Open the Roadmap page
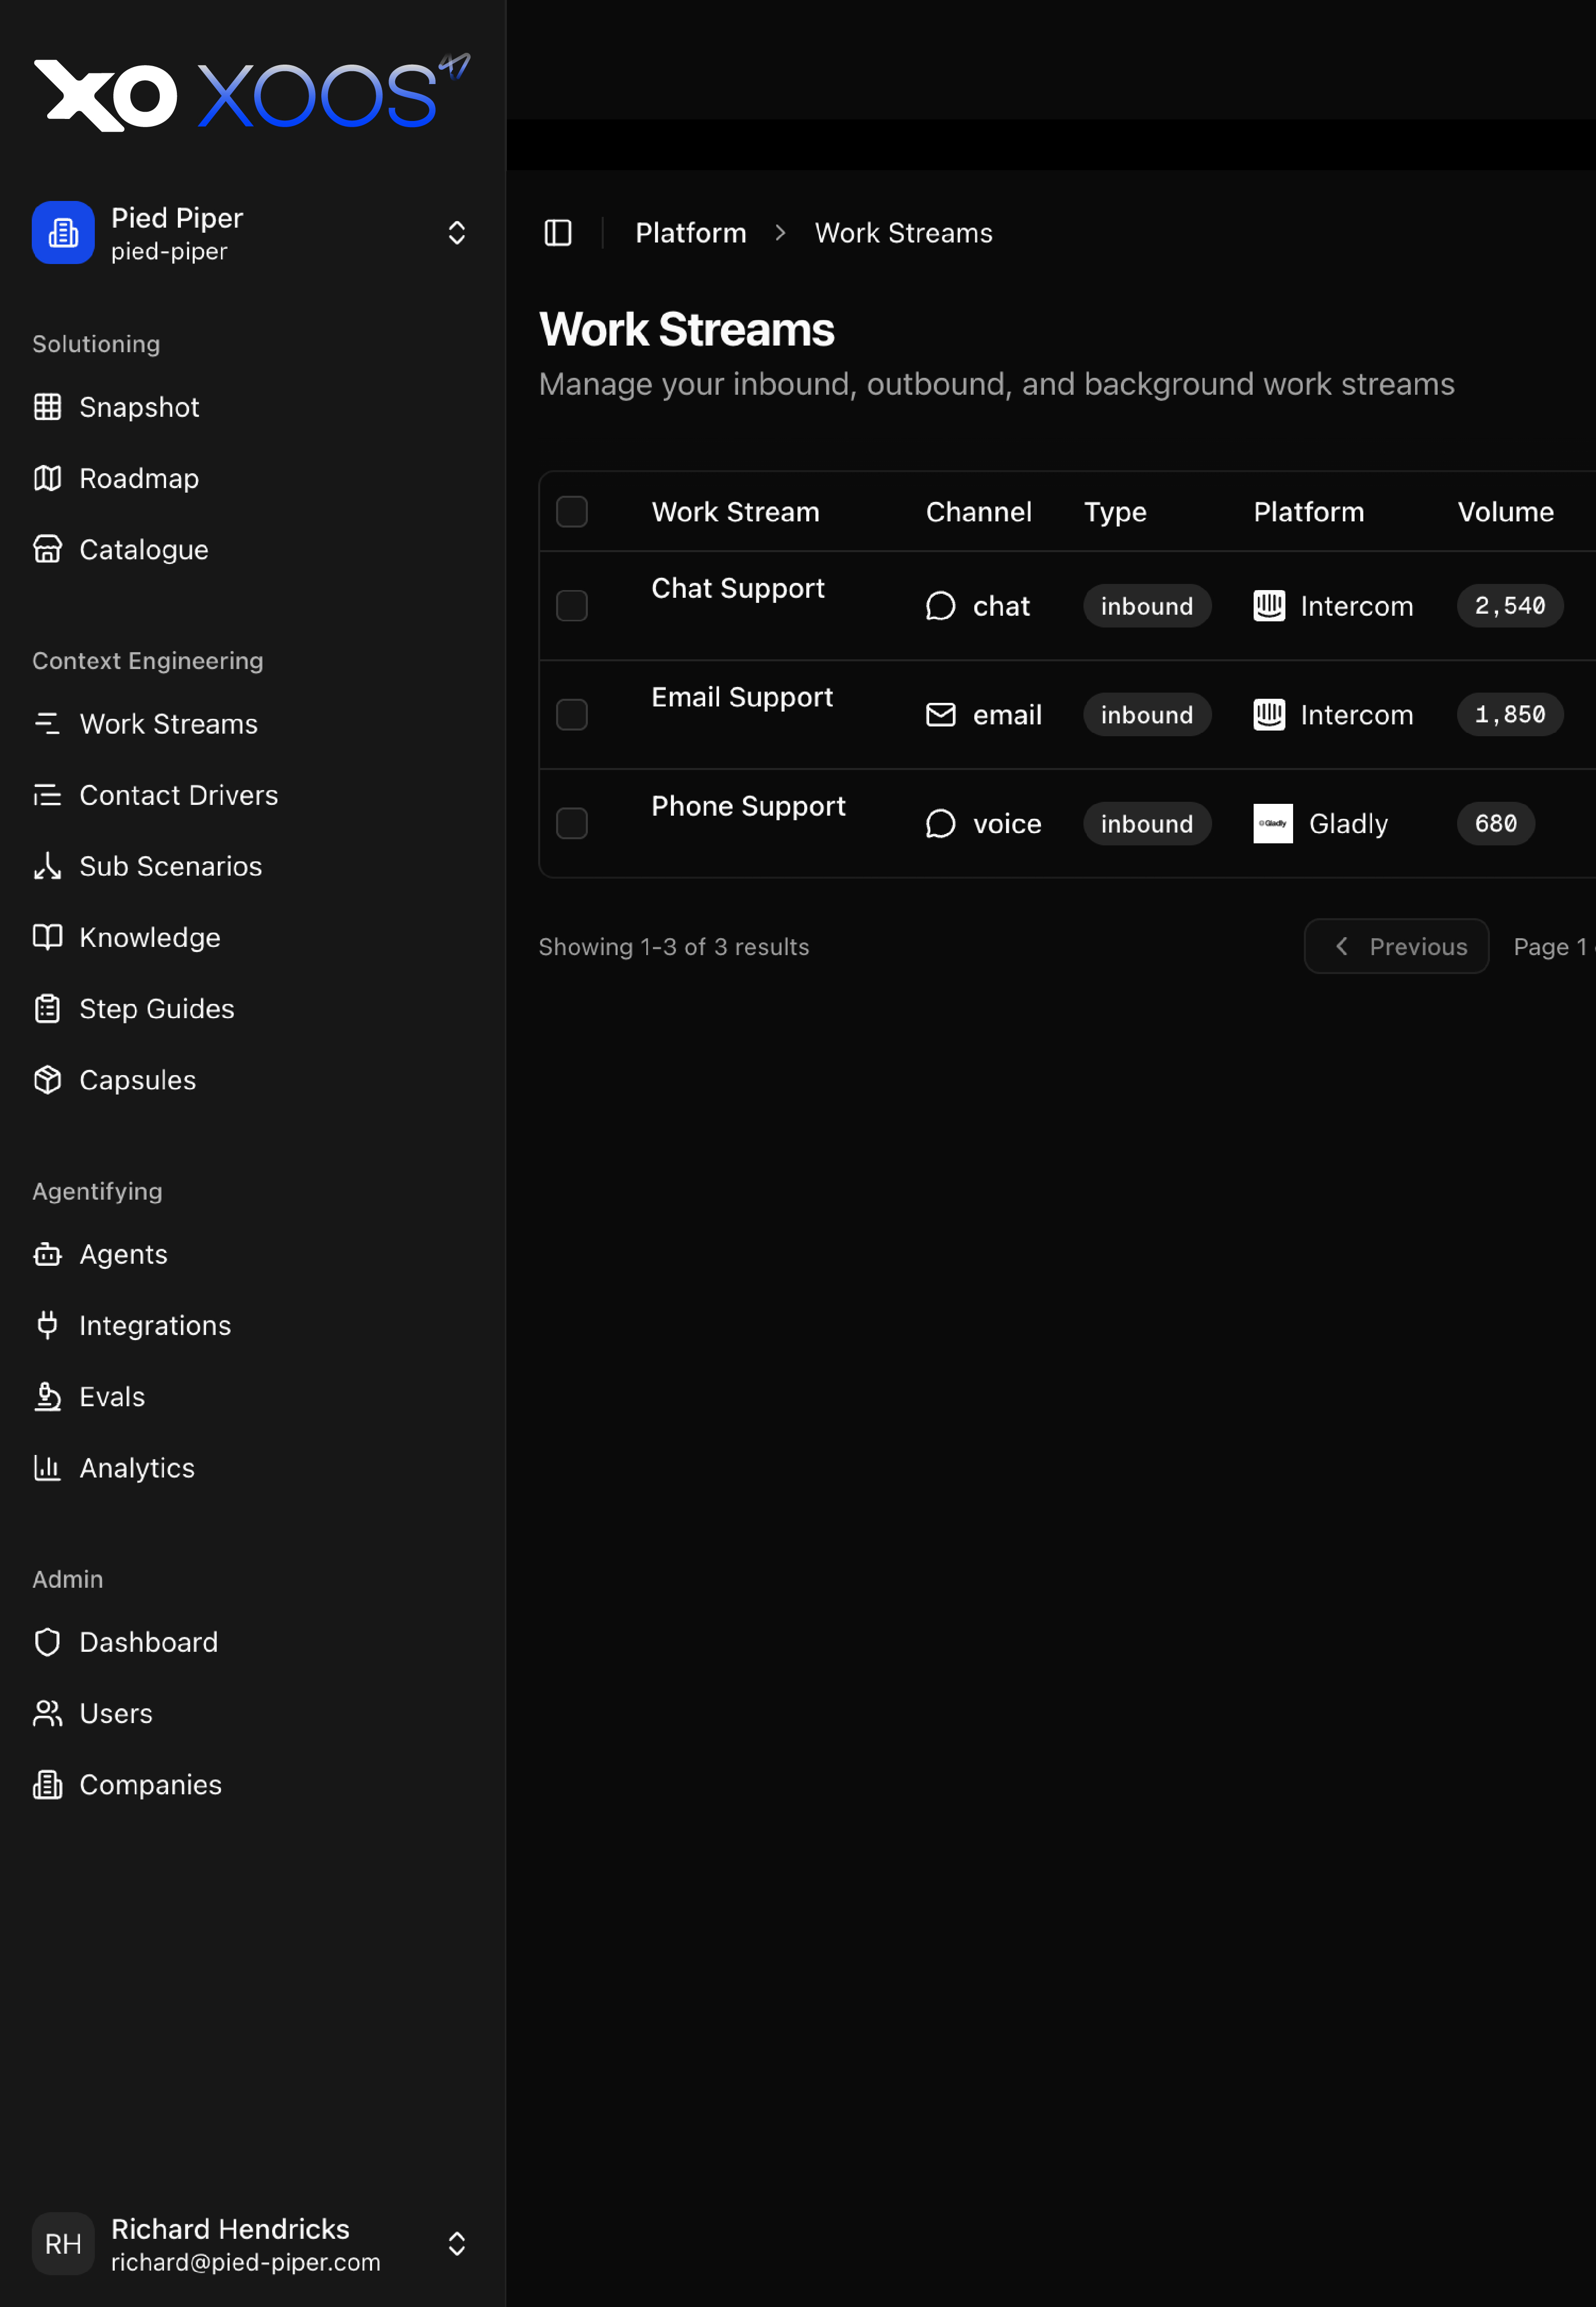Viewport: 1596px width, 2307px height. (139, 478)
